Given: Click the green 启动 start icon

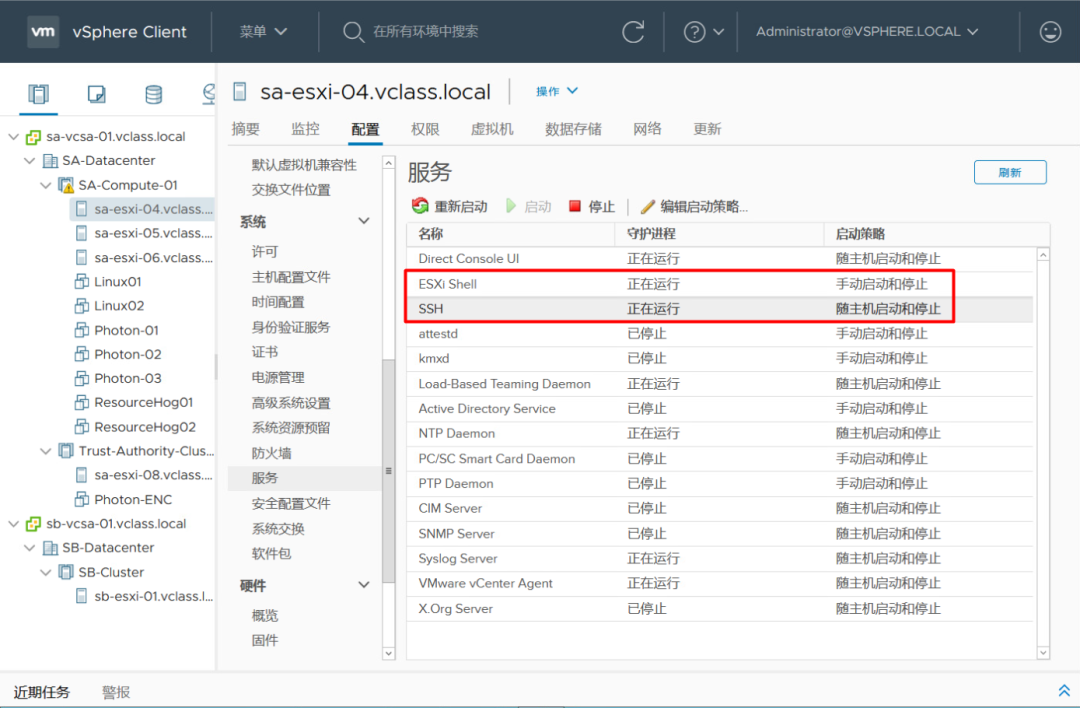Looking at the screenshot, I should click(x=510, y=206).
